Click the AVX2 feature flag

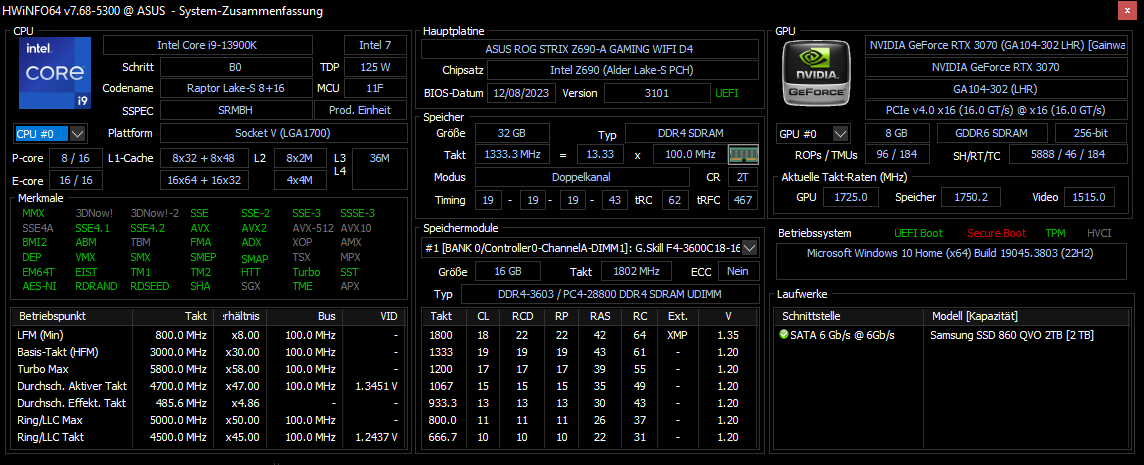(x=253, y=227)
